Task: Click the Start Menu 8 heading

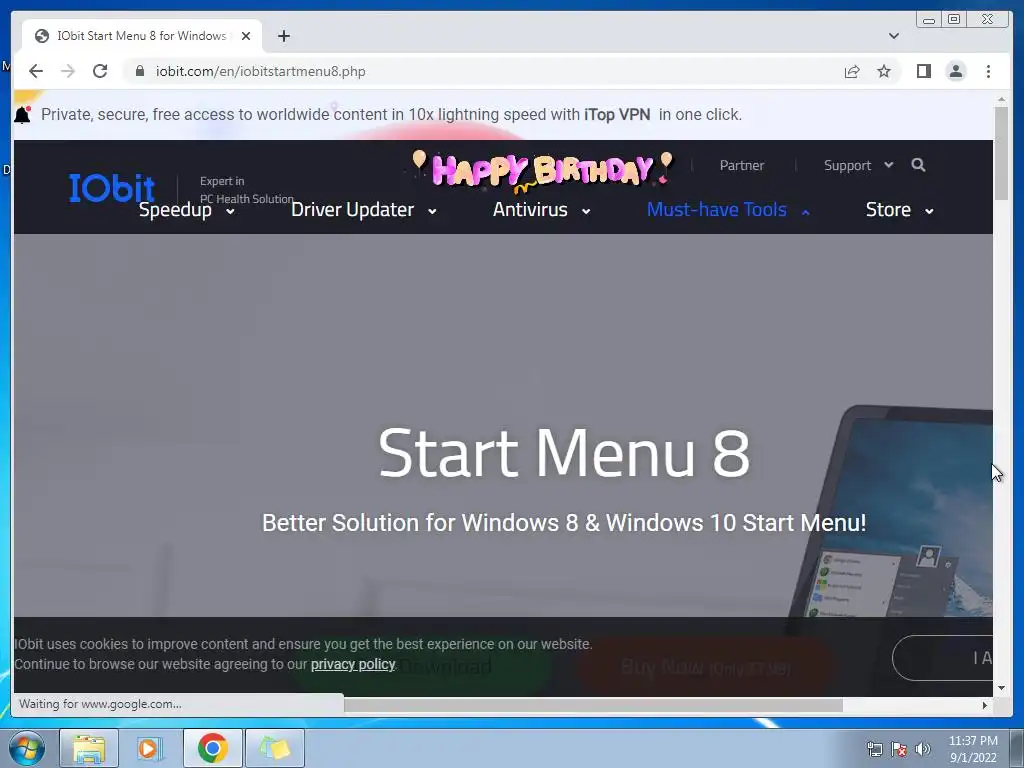Action: (x=564, y=453)
